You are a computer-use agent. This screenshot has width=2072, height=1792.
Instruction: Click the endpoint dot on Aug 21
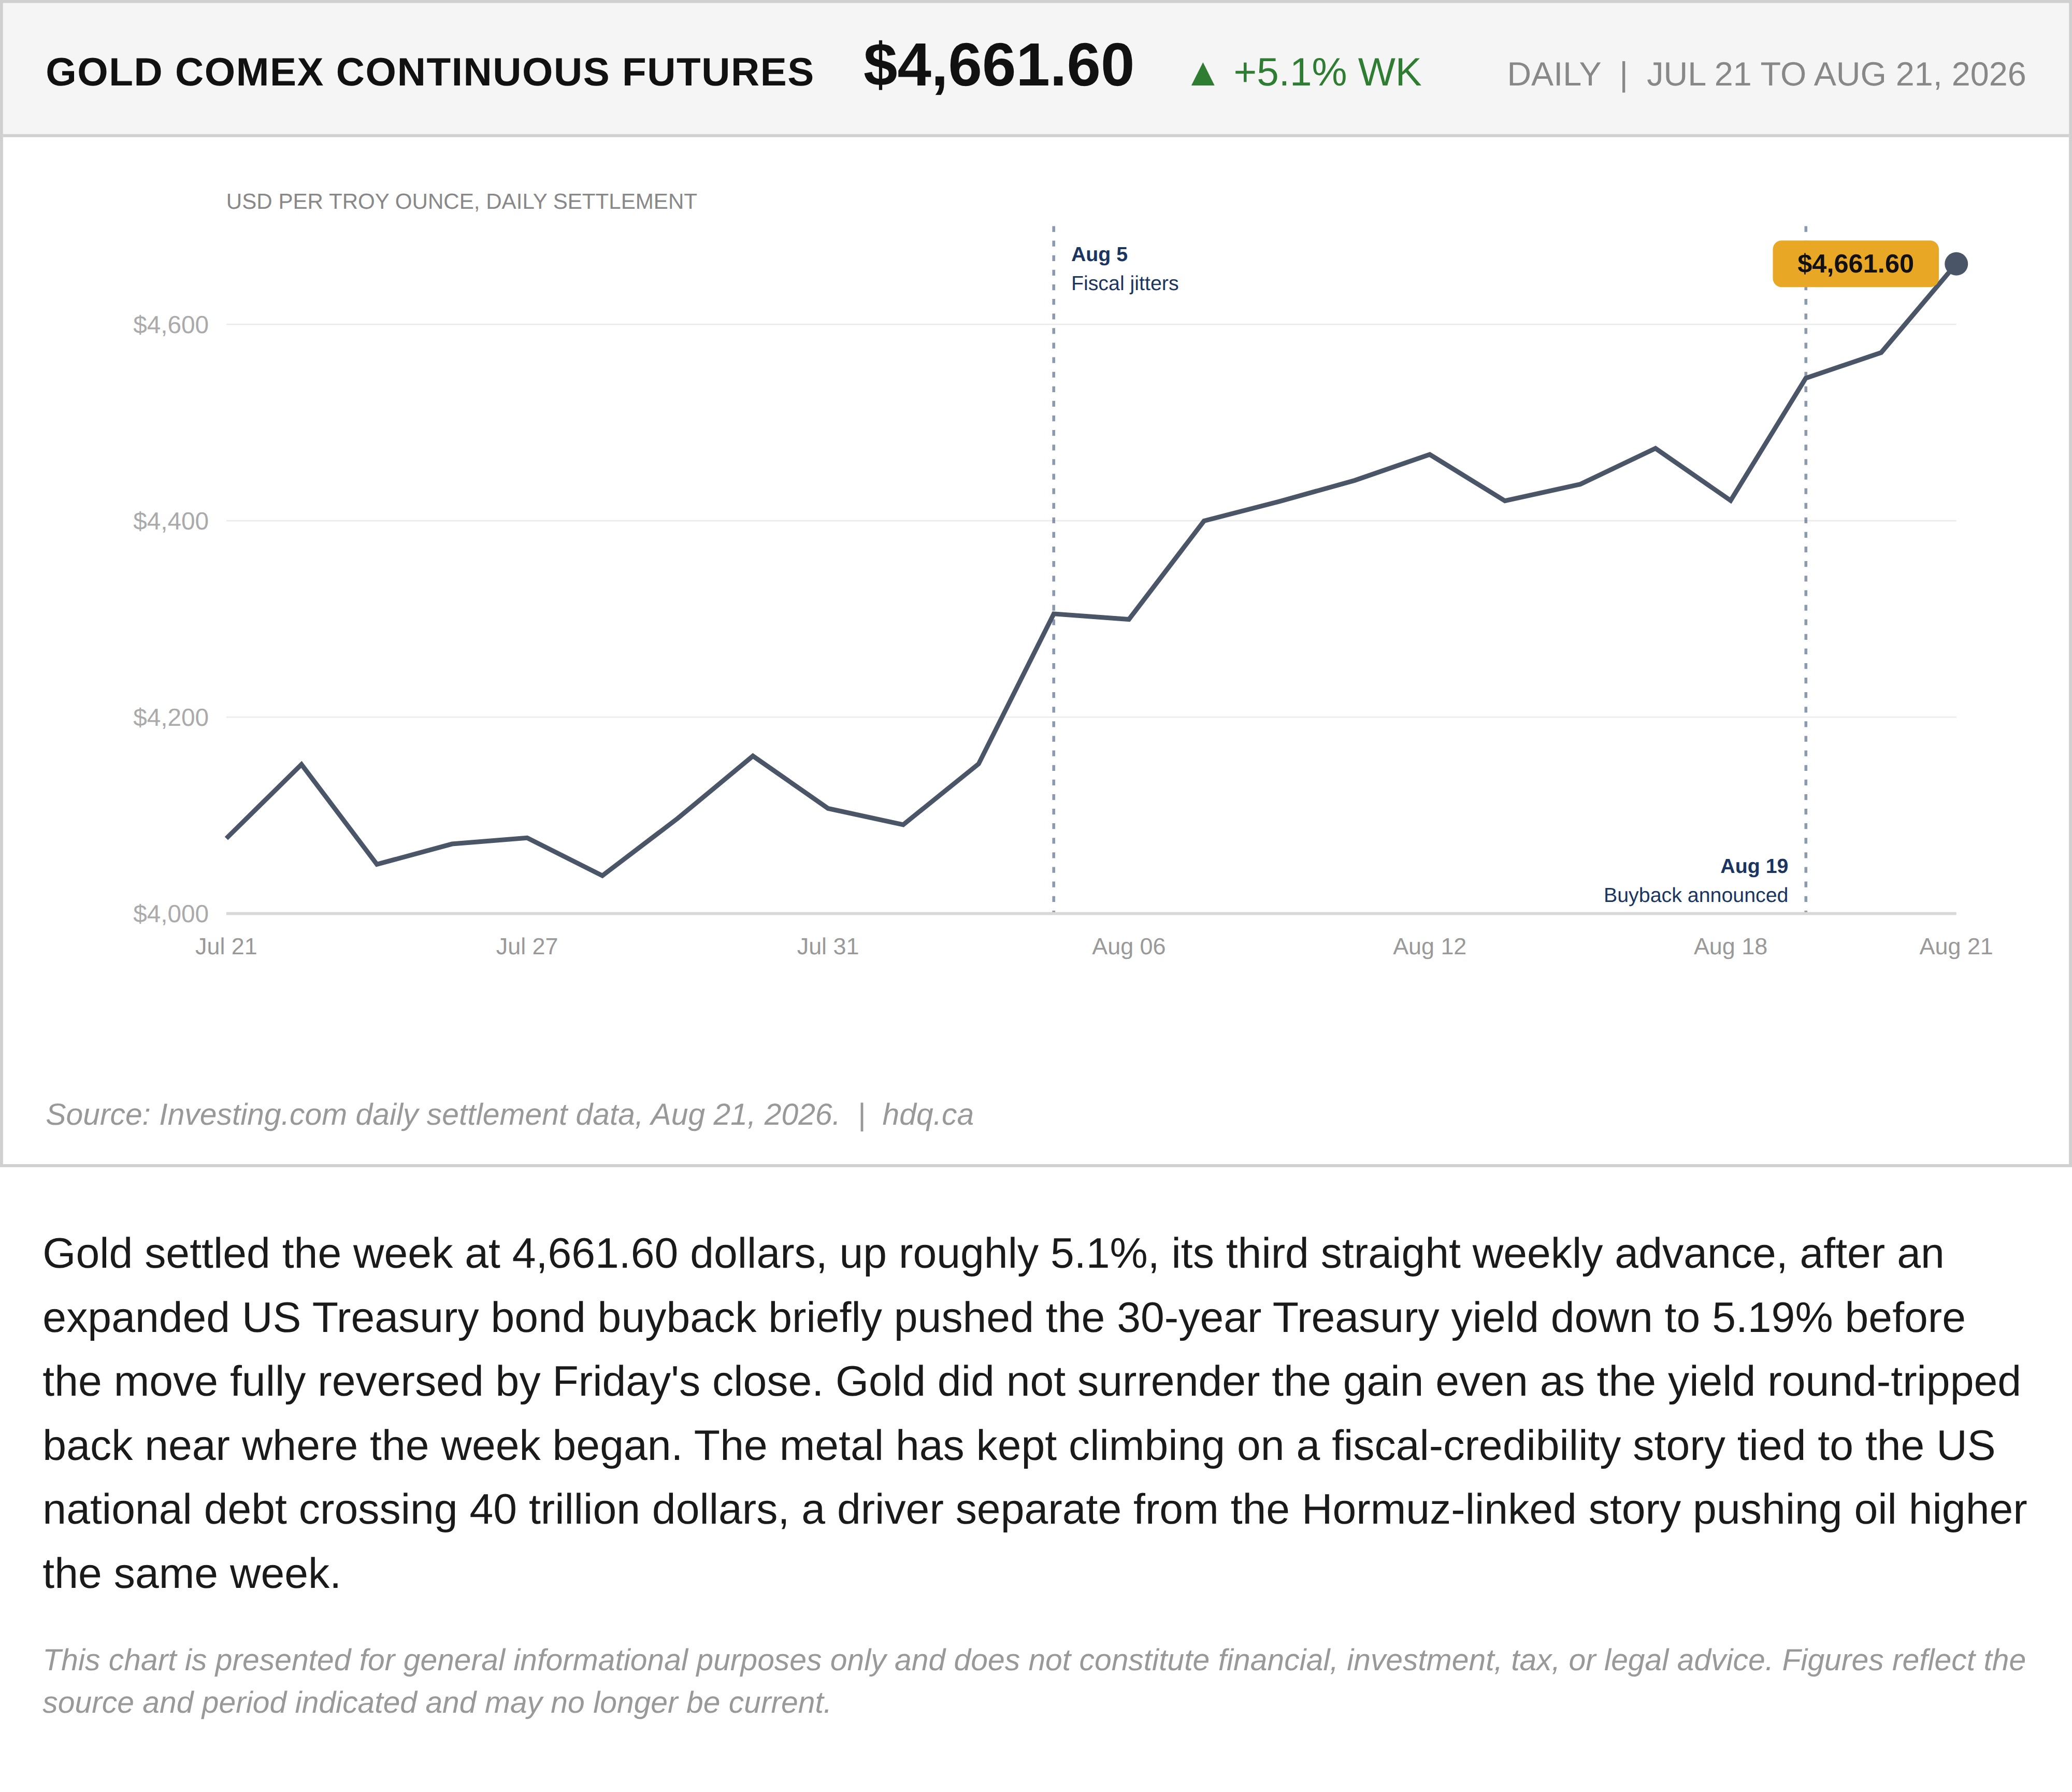(1956, 264)
